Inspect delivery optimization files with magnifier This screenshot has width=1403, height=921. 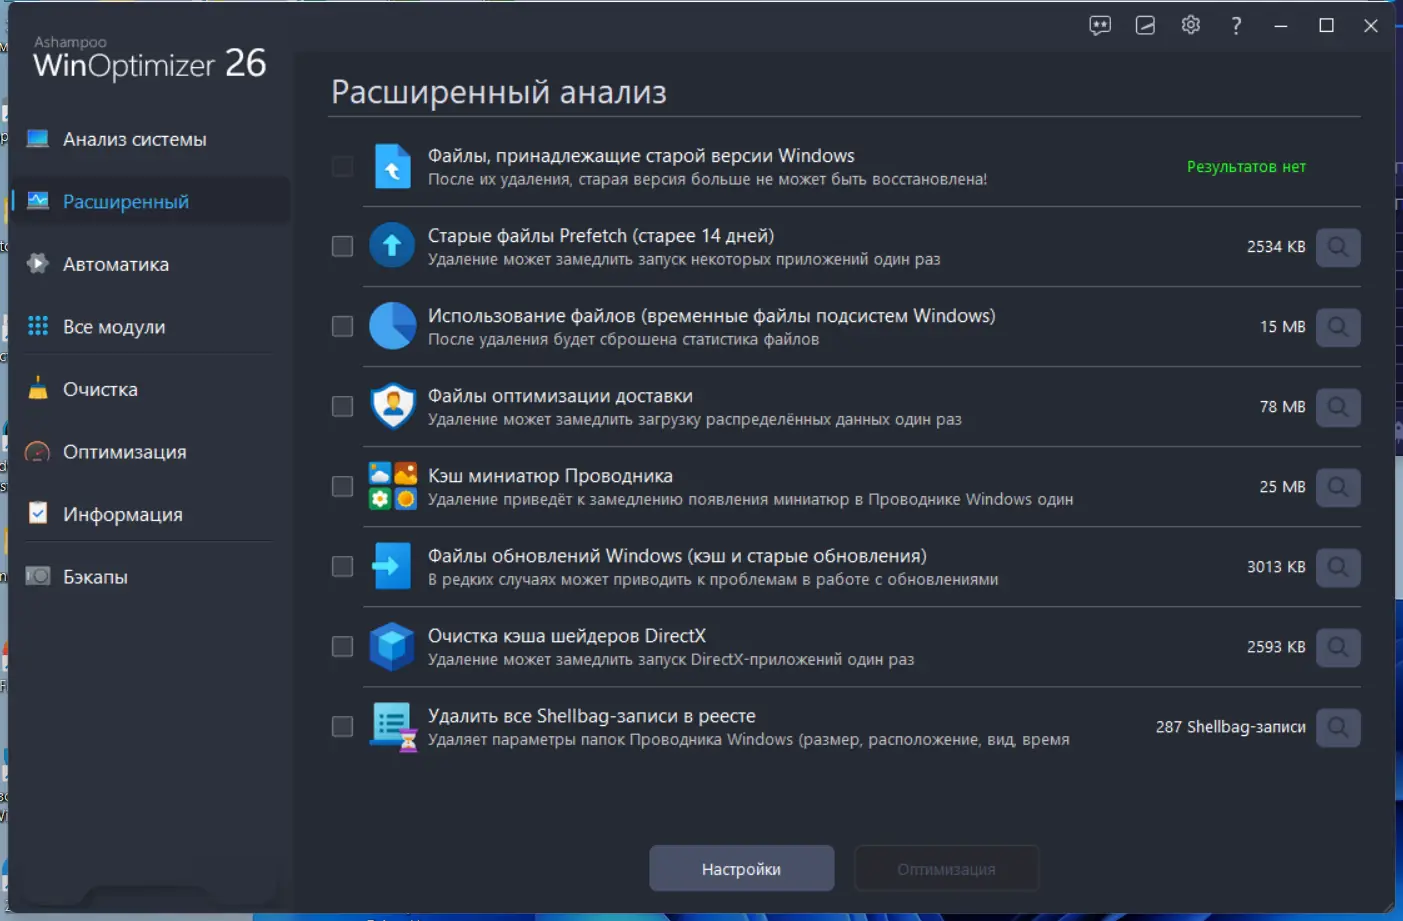[x=1338, y=407]
